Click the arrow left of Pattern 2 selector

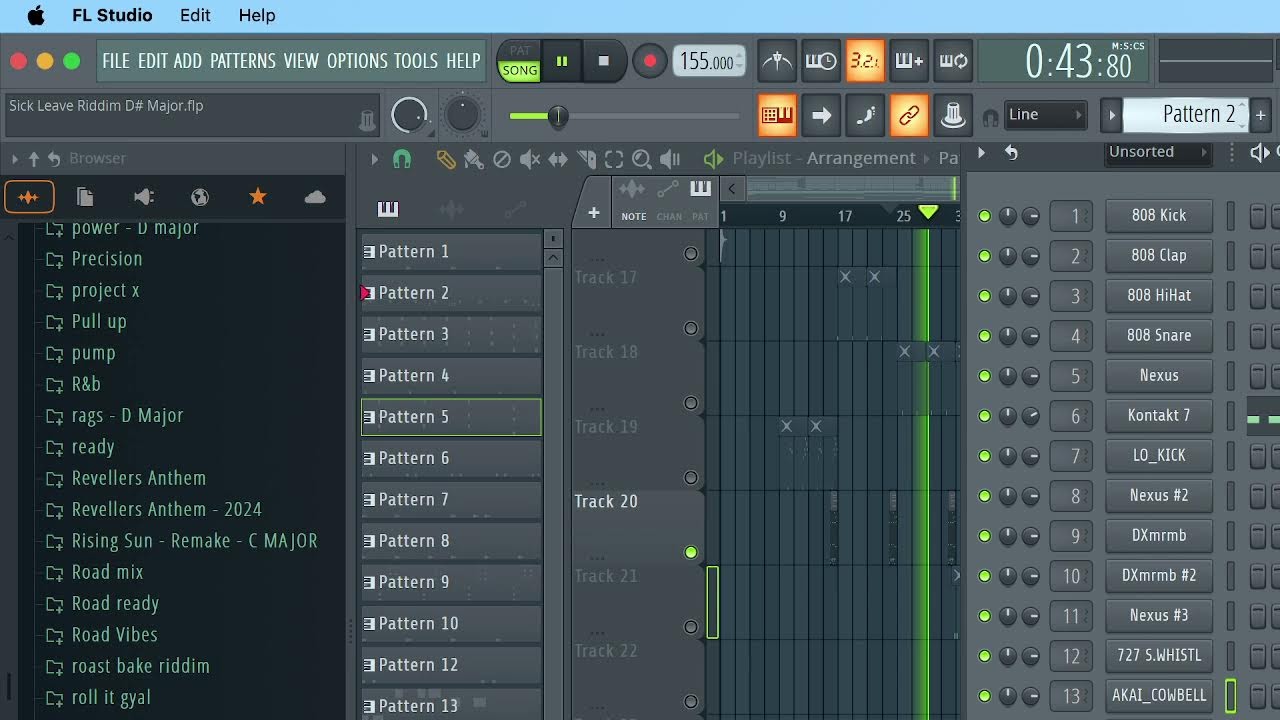[x=1111, y=115]
